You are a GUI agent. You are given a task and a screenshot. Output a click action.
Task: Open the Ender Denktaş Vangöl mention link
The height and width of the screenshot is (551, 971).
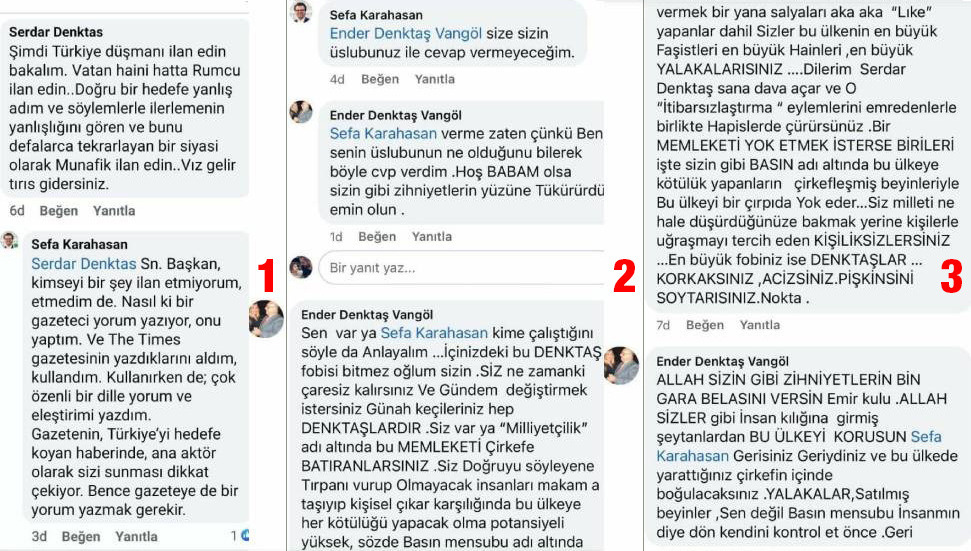coord(406,33)
